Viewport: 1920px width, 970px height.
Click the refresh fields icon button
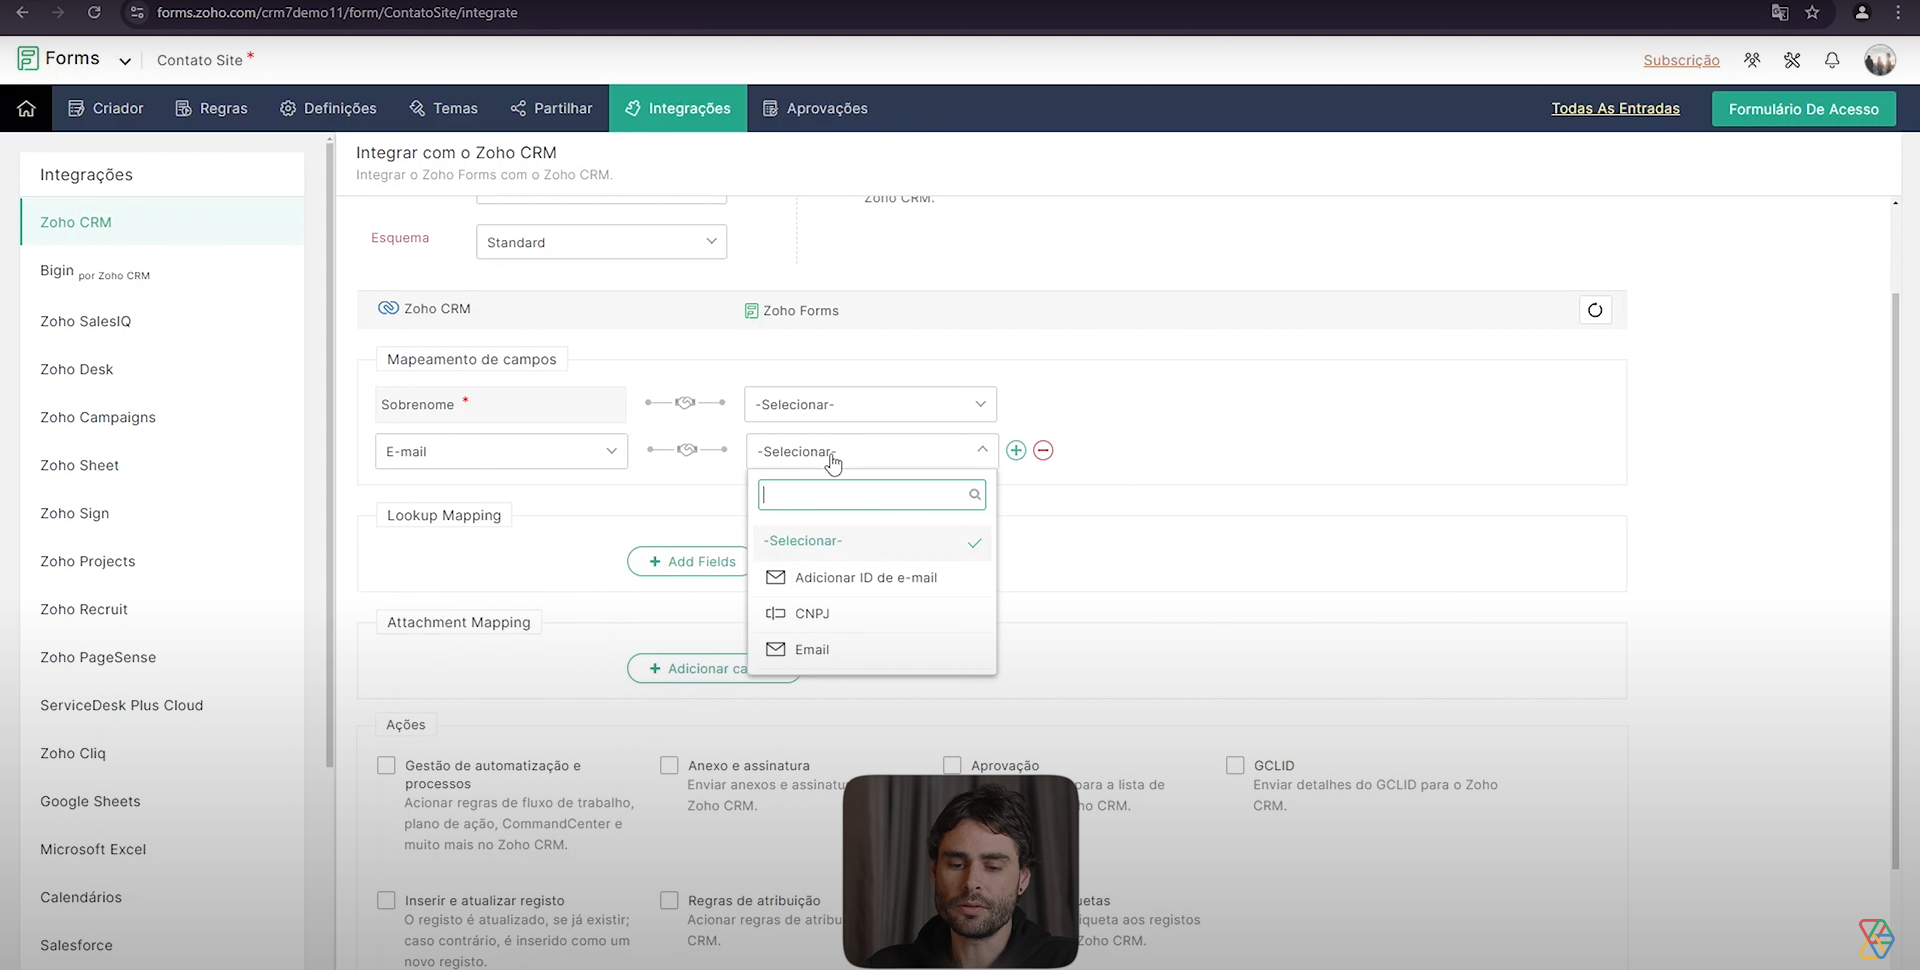1595,310
